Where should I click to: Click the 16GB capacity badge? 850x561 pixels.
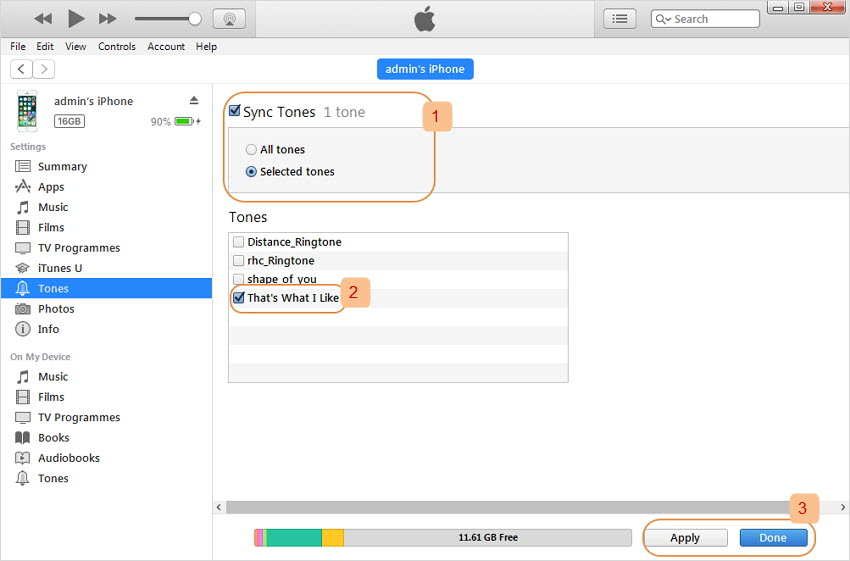[69, 121]
